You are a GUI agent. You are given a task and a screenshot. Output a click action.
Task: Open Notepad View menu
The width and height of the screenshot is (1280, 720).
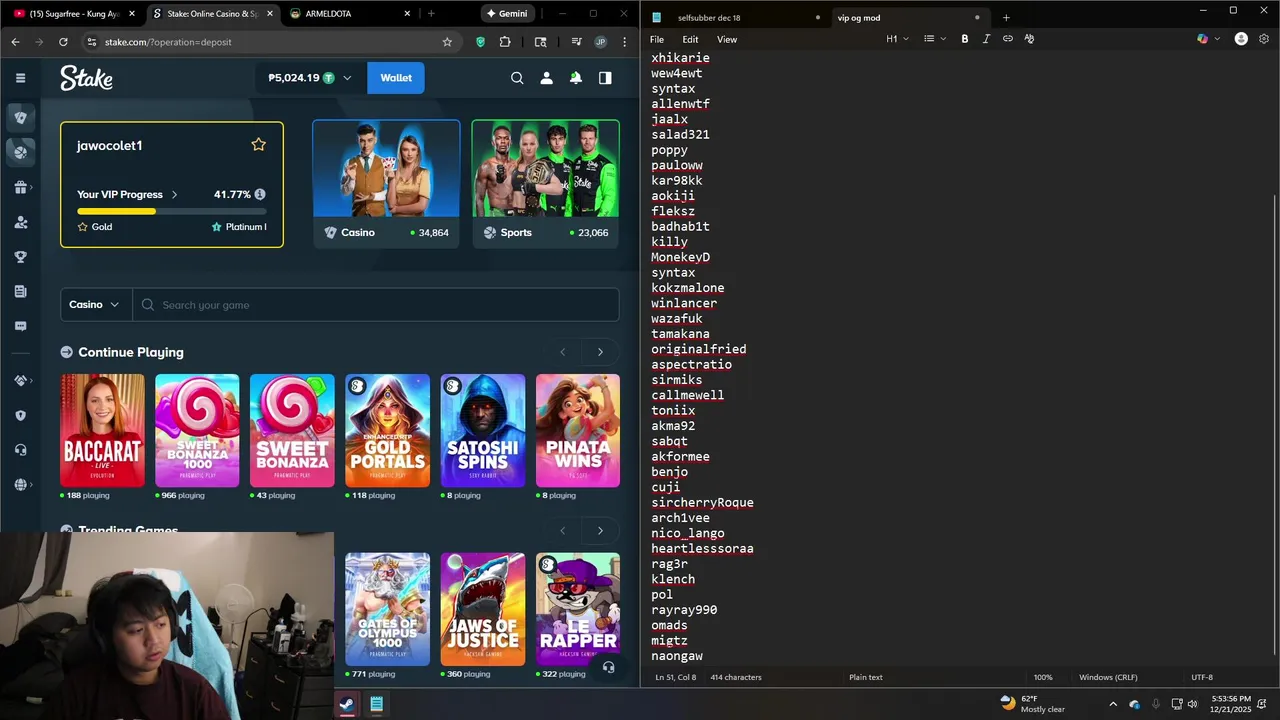[x=727, y=39]
